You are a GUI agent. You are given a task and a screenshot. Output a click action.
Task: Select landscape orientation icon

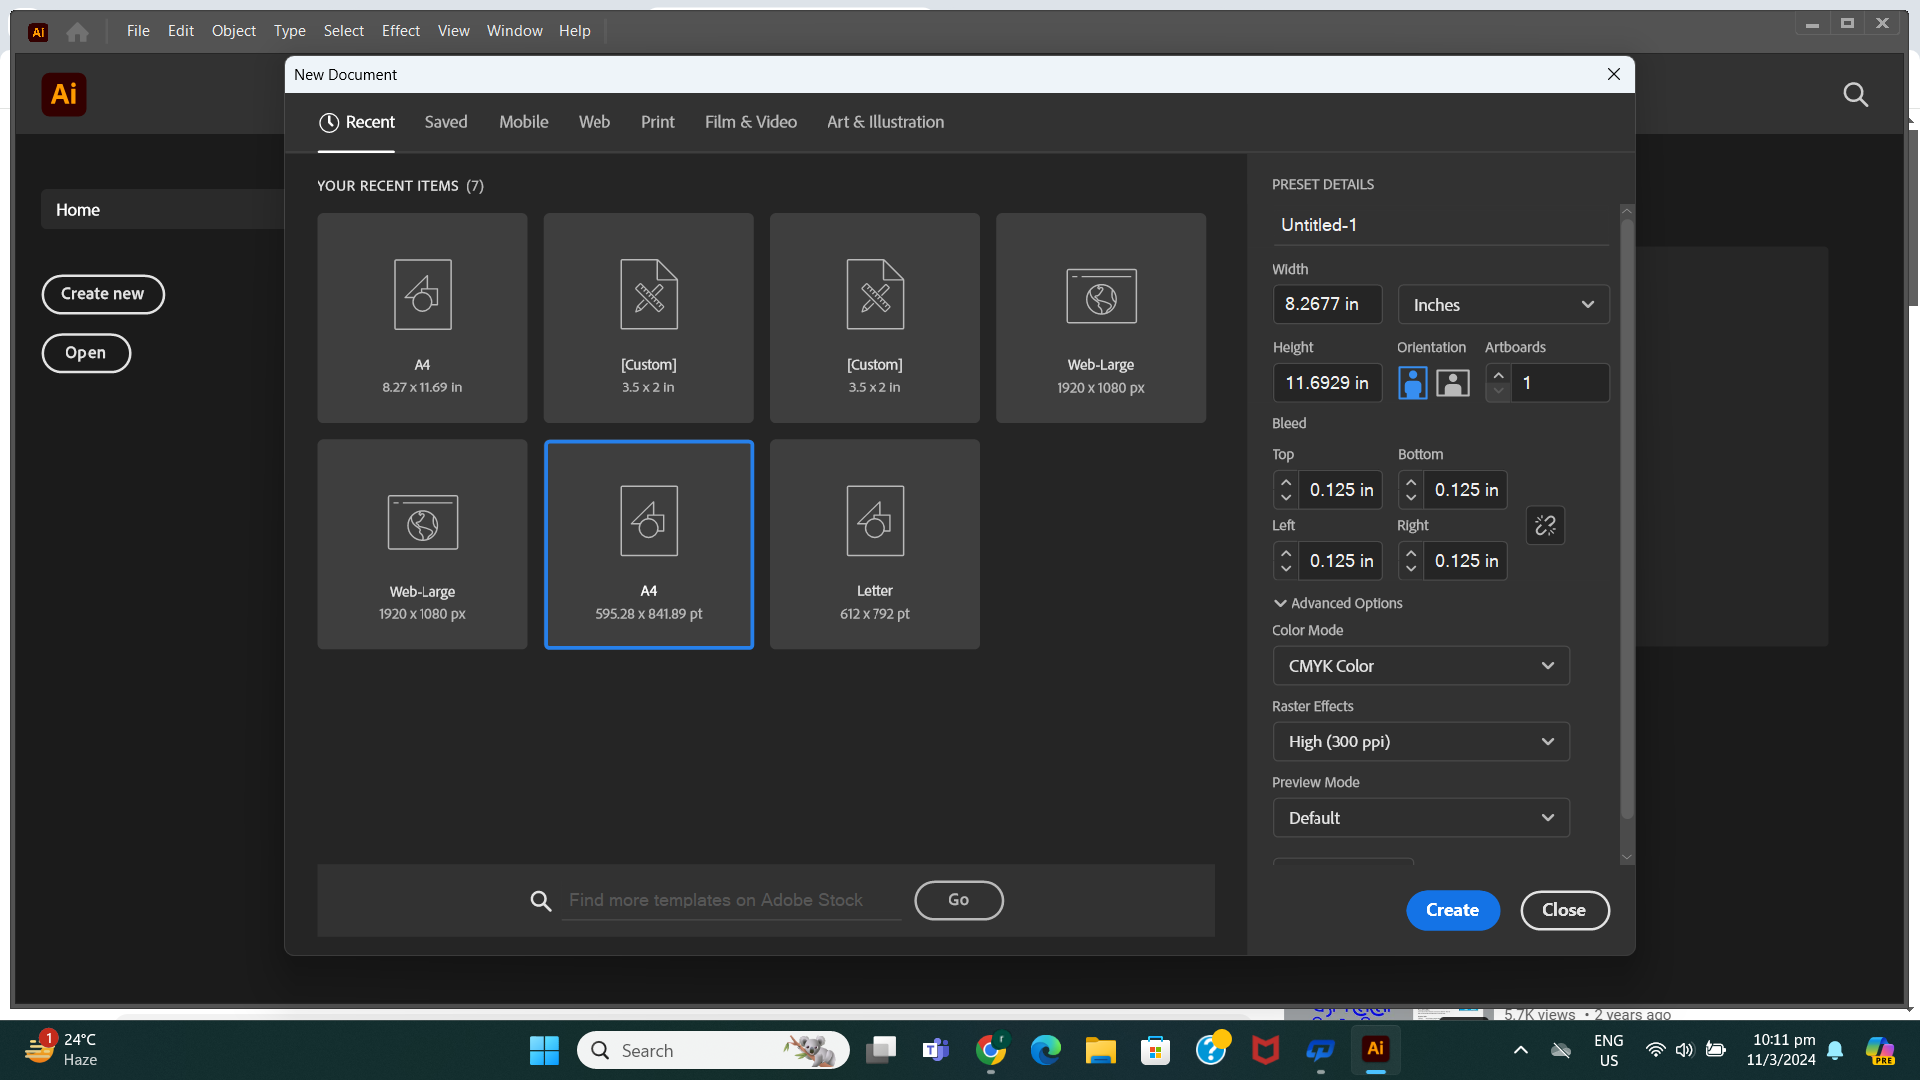(x=1453, y=383)
